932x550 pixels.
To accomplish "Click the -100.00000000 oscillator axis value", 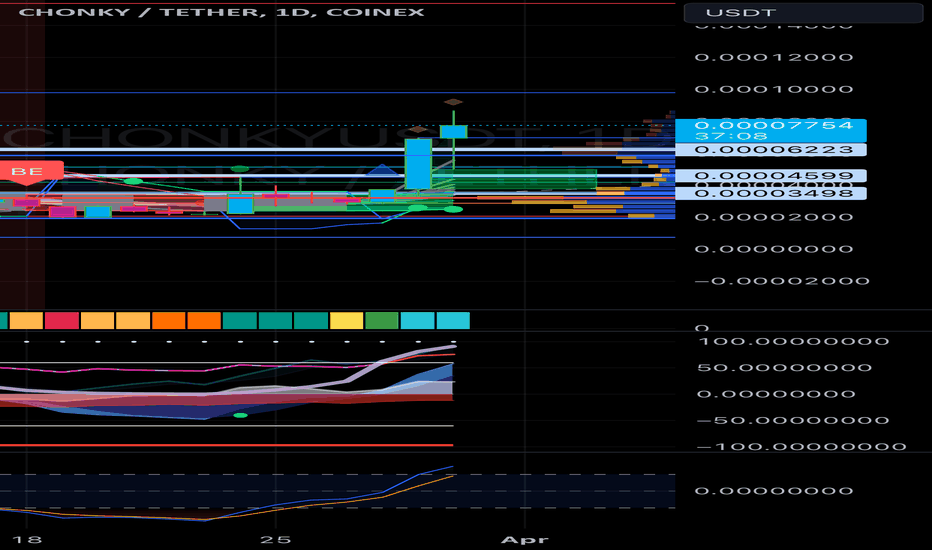I will pos(801,447).
